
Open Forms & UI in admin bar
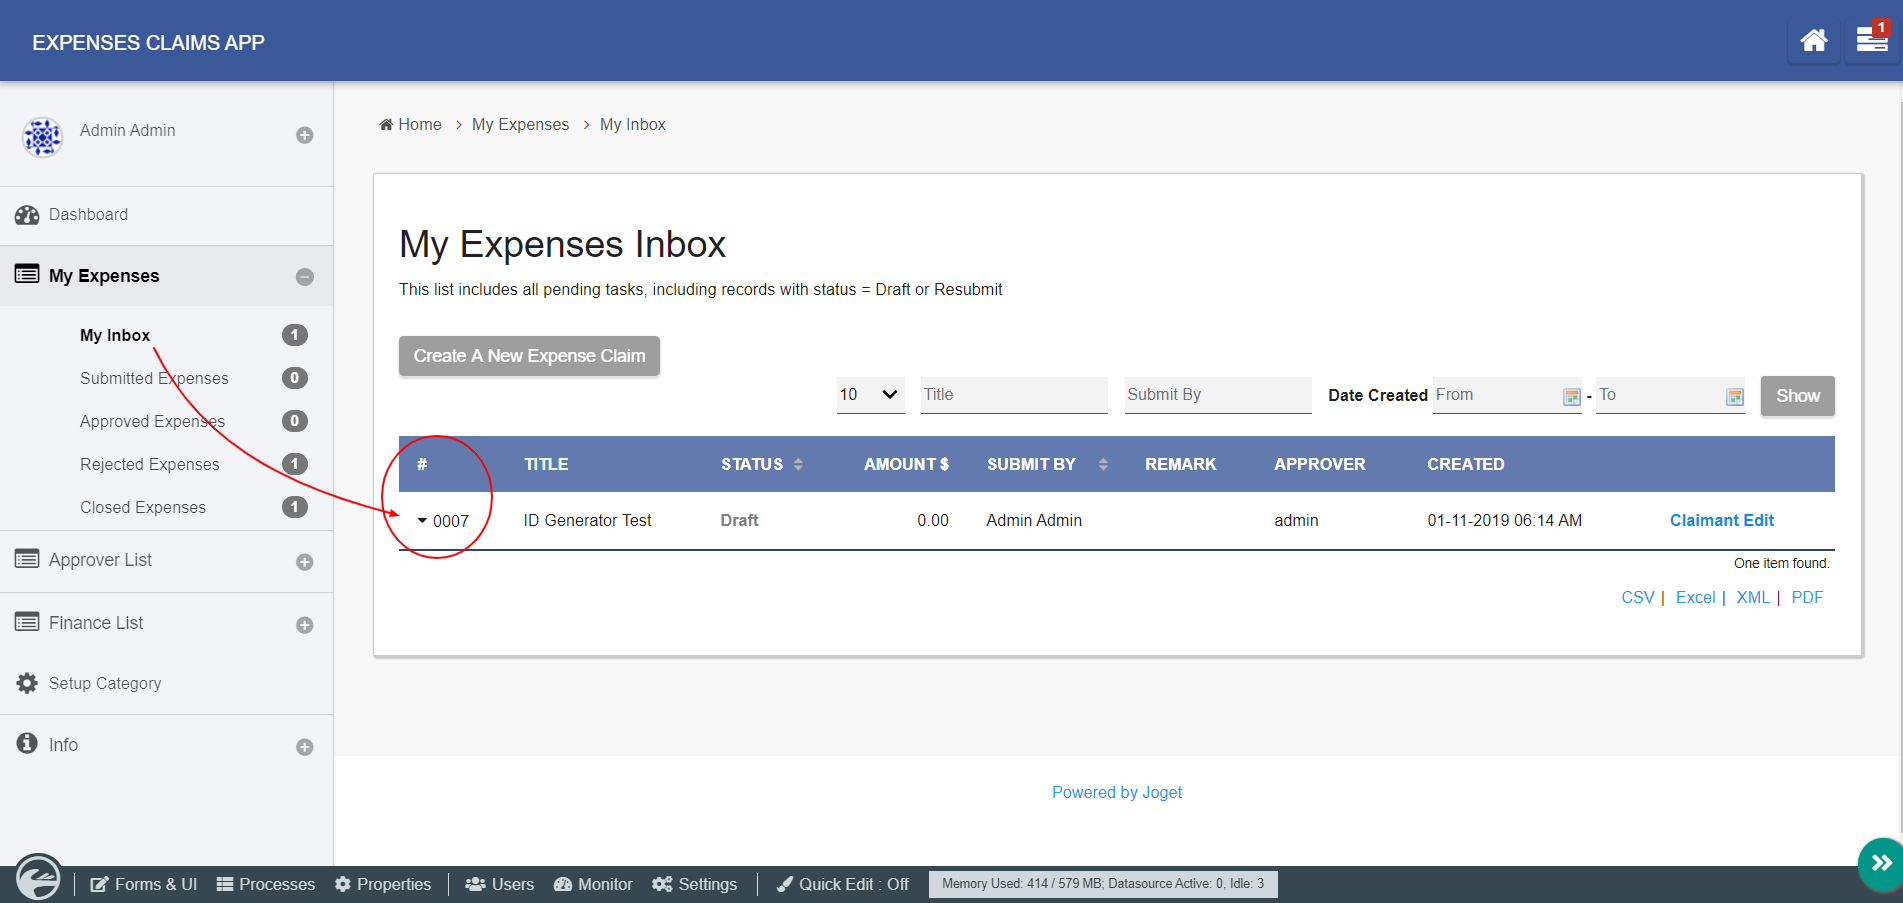click(x=144, y=884)
